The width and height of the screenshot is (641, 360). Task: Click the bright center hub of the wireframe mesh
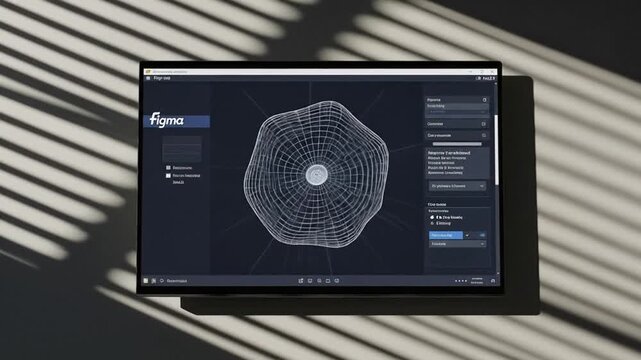[x=317, y=175]
